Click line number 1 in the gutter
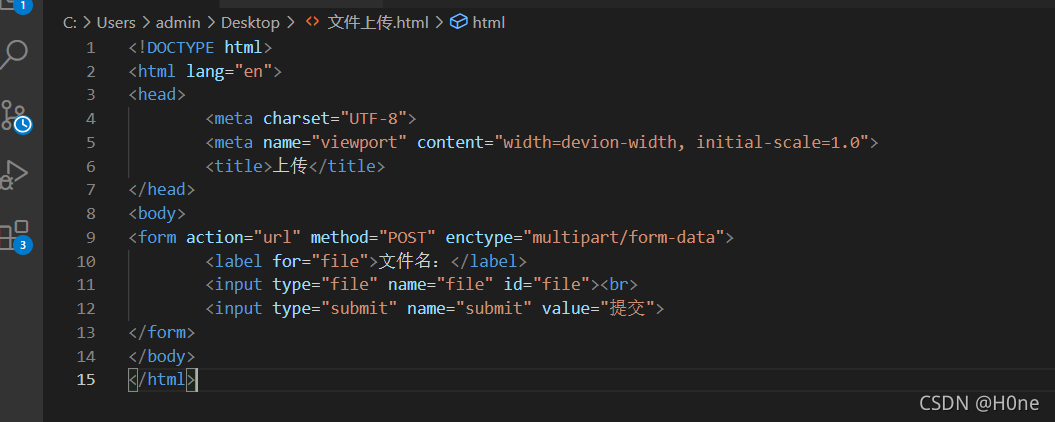 click(91, 48)
